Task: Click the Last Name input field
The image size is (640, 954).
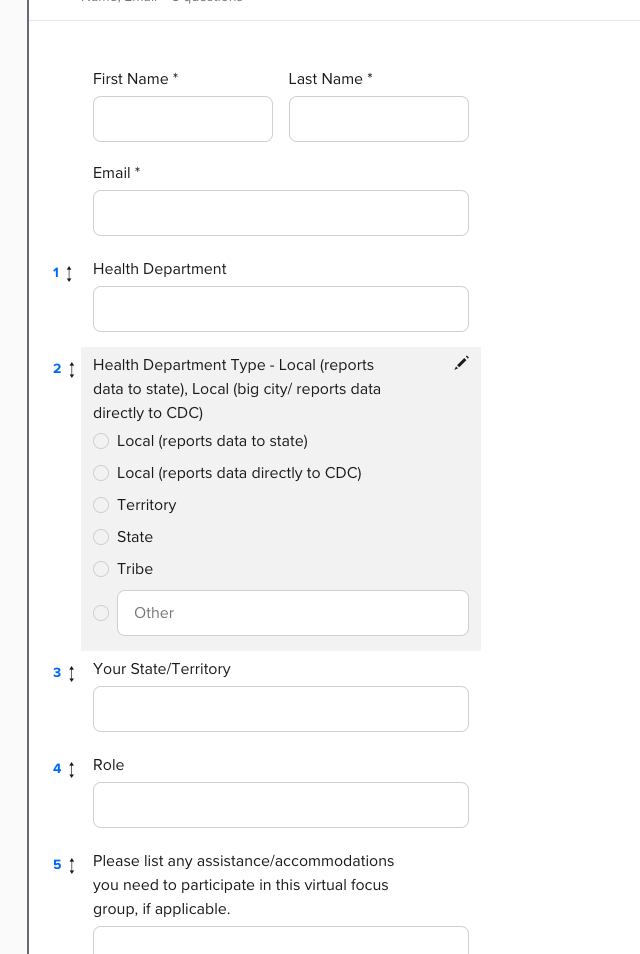Action: click(378, 119)
